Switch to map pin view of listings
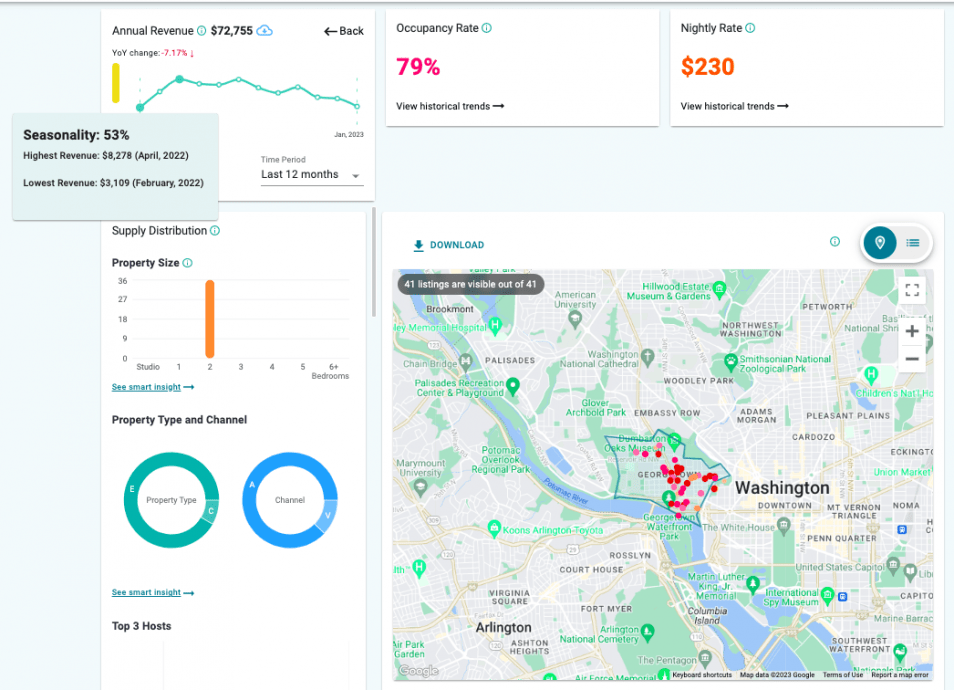The image size is (954, 690). pos(879,242)
